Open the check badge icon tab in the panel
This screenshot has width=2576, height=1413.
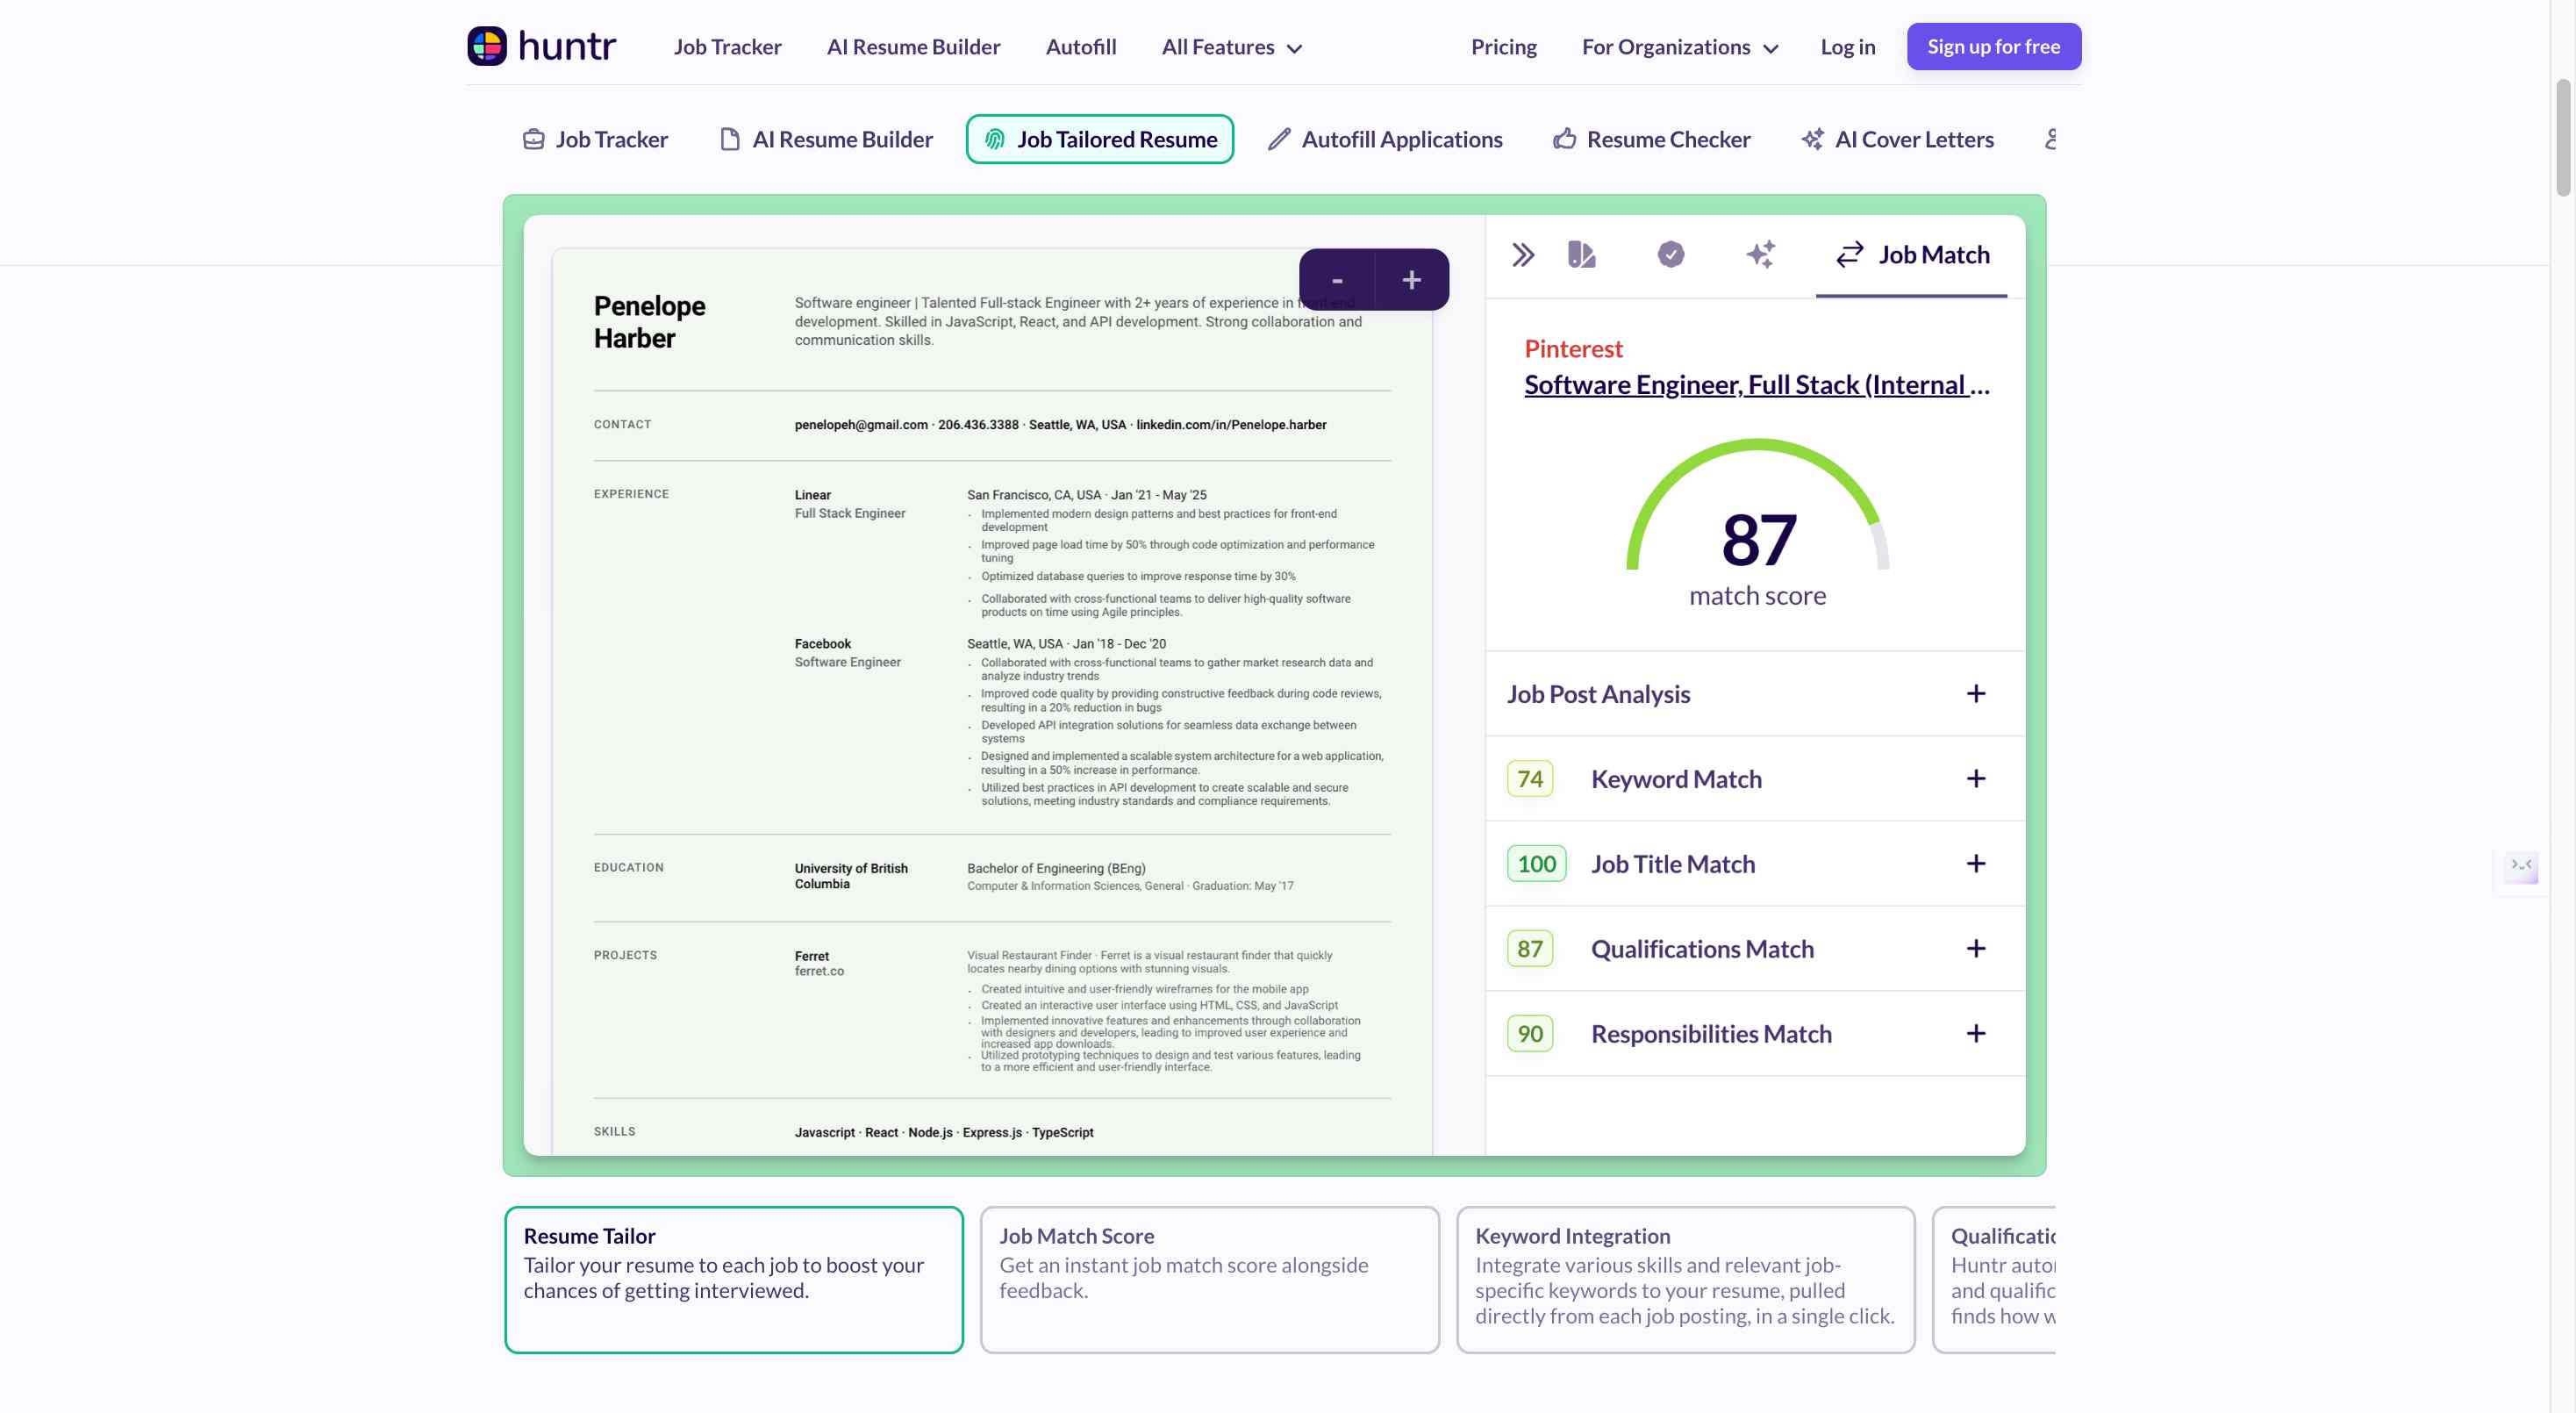click(1670, 255)
